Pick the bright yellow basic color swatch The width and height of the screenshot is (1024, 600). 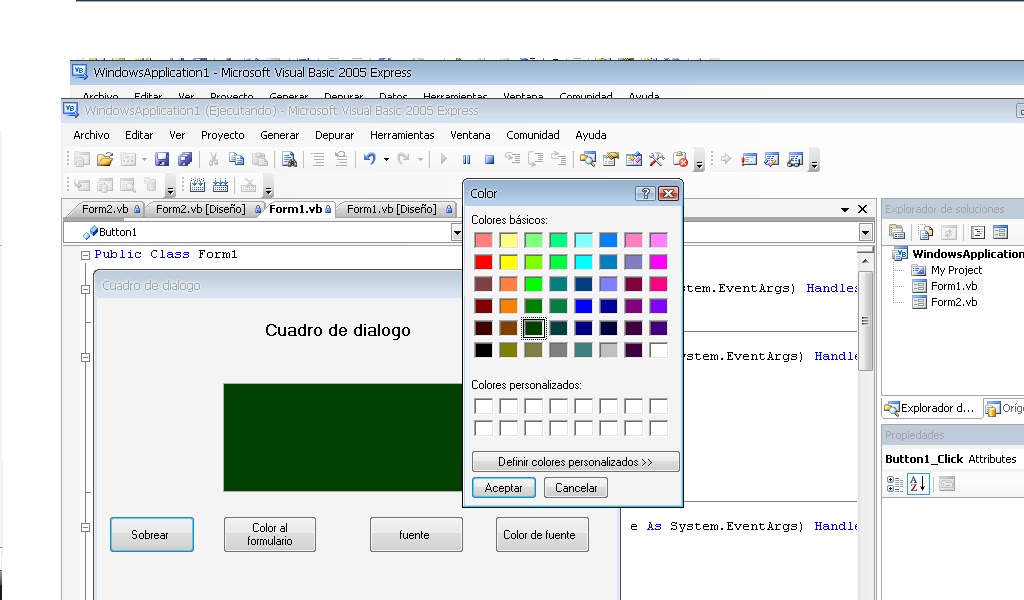point(508,262)
